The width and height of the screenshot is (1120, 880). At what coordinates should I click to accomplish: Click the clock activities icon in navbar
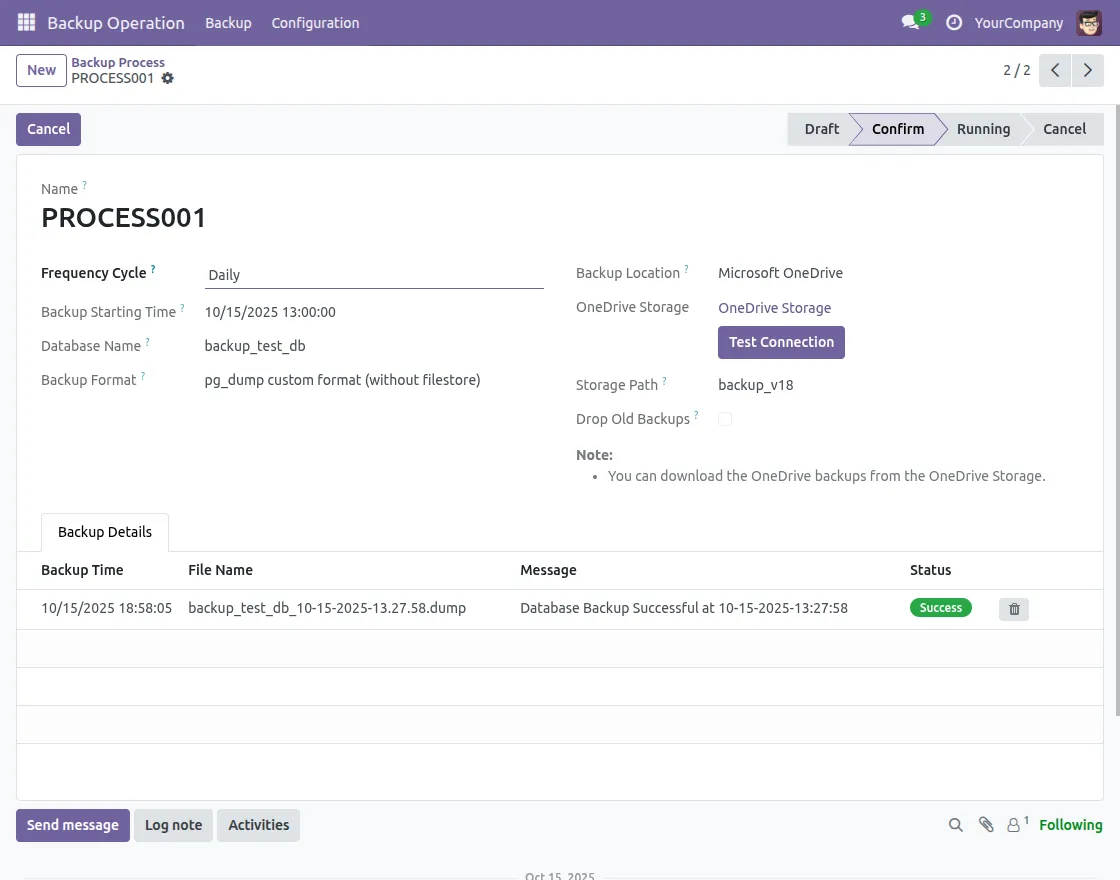pyautogui.click(x=954, y=22)
